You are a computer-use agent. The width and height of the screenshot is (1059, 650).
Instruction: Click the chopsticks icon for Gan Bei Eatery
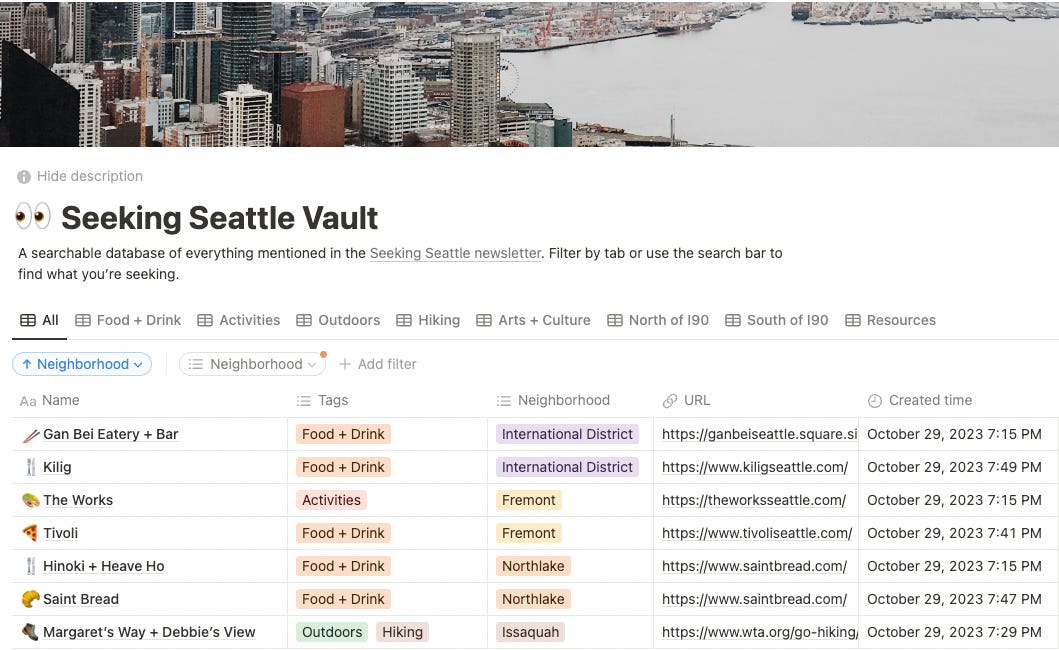pyautogui.click(x=30, y=435)
